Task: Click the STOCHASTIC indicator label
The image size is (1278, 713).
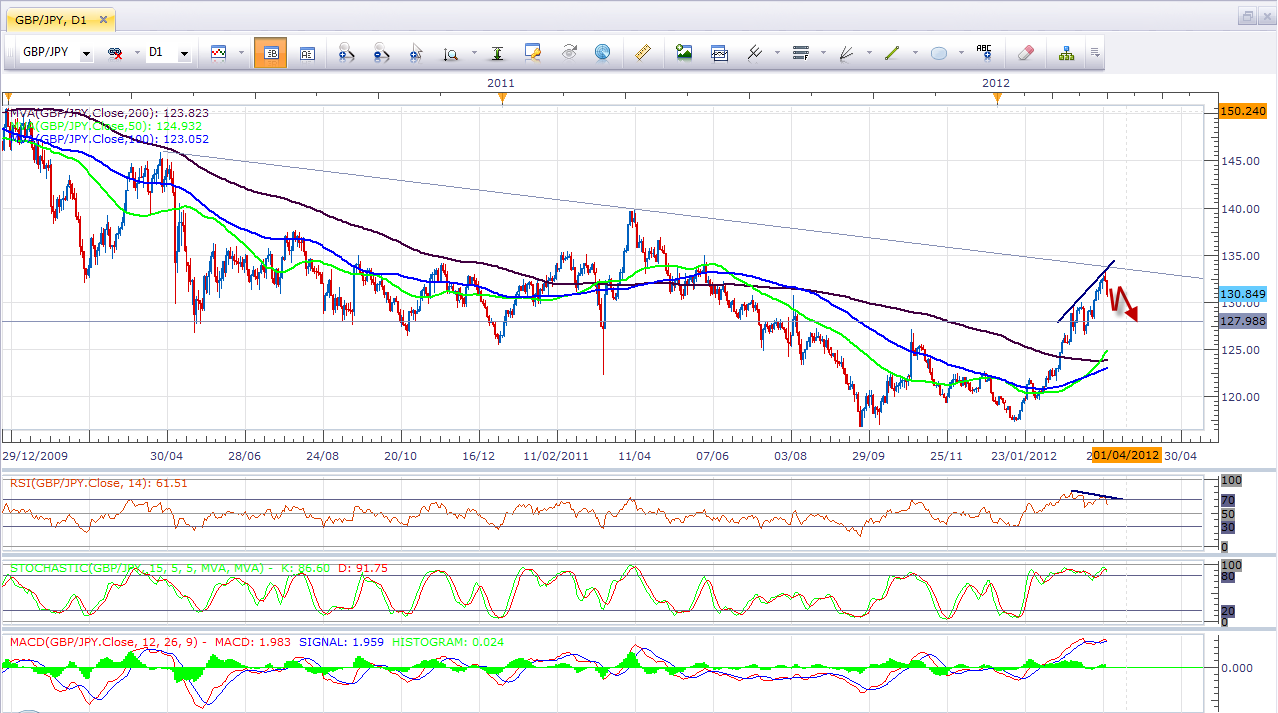Action: [198, 568]
